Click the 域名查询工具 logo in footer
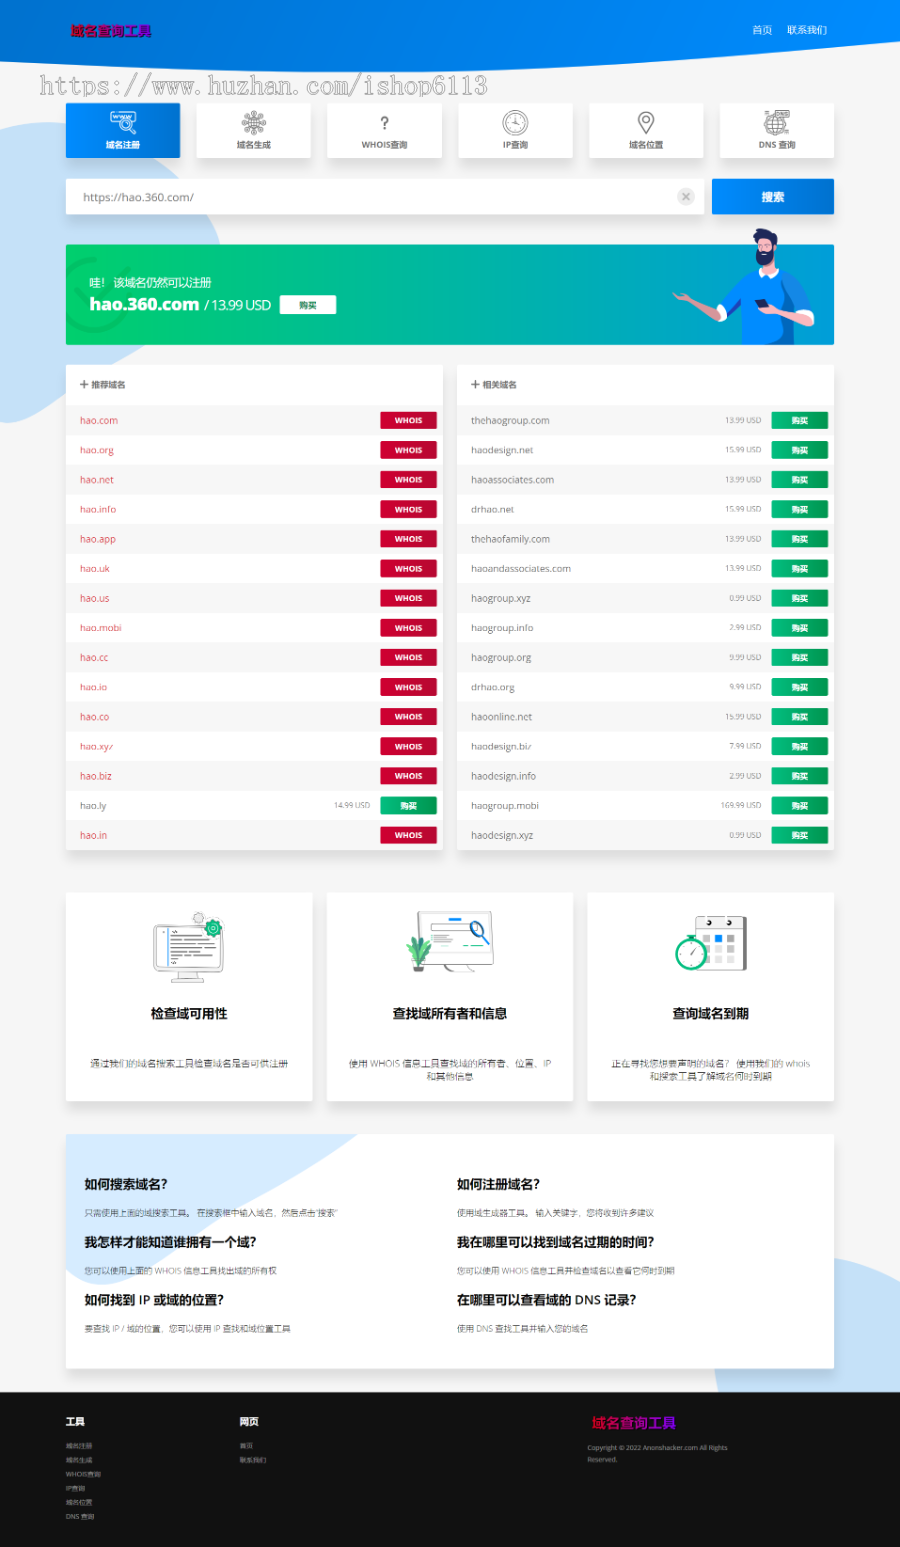The height and width of the screenshot is (1547, 900). point(634,1423)
